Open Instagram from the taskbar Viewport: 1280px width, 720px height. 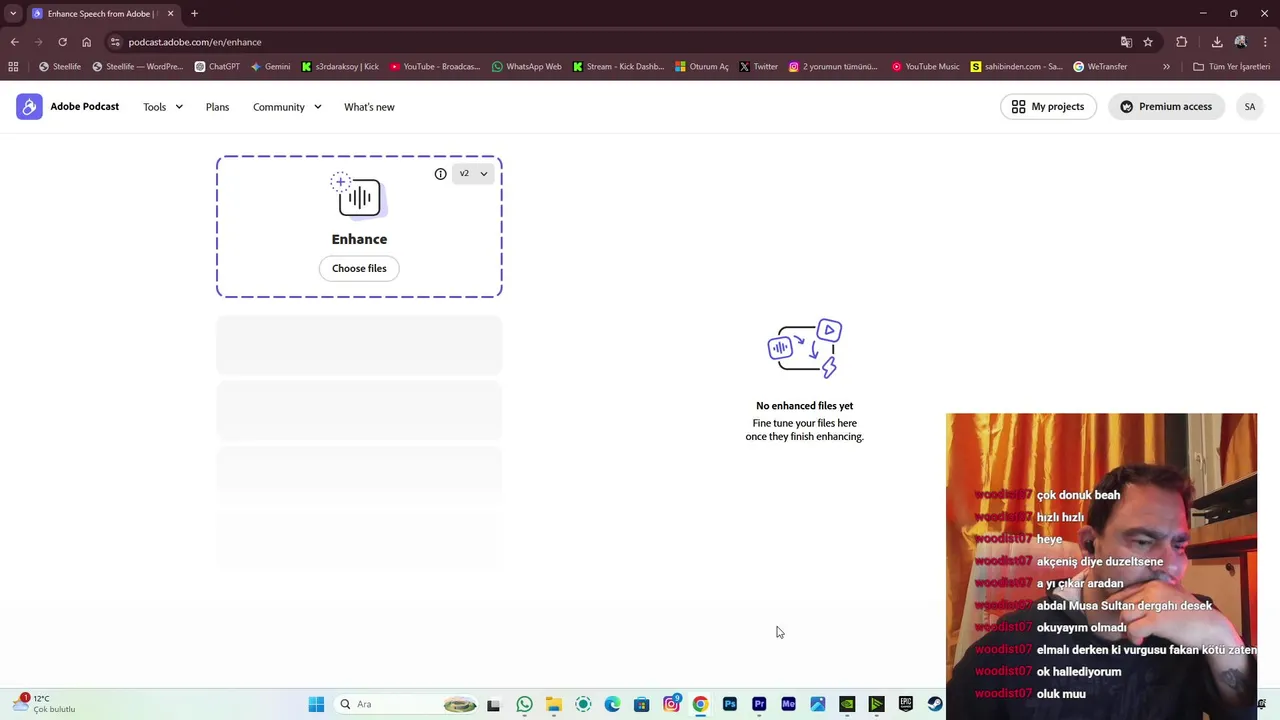pos(671,704)
